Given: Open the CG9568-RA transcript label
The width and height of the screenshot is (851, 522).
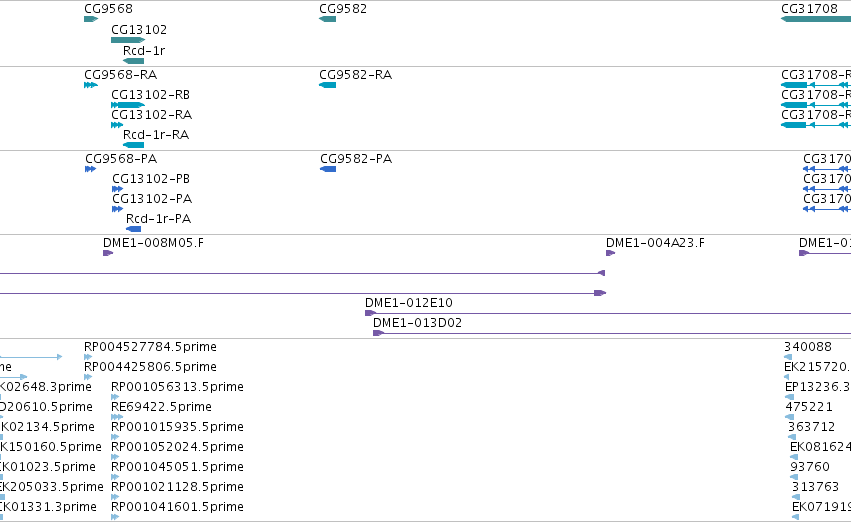Looking at the screenshot, I should (x=120, y=75).
